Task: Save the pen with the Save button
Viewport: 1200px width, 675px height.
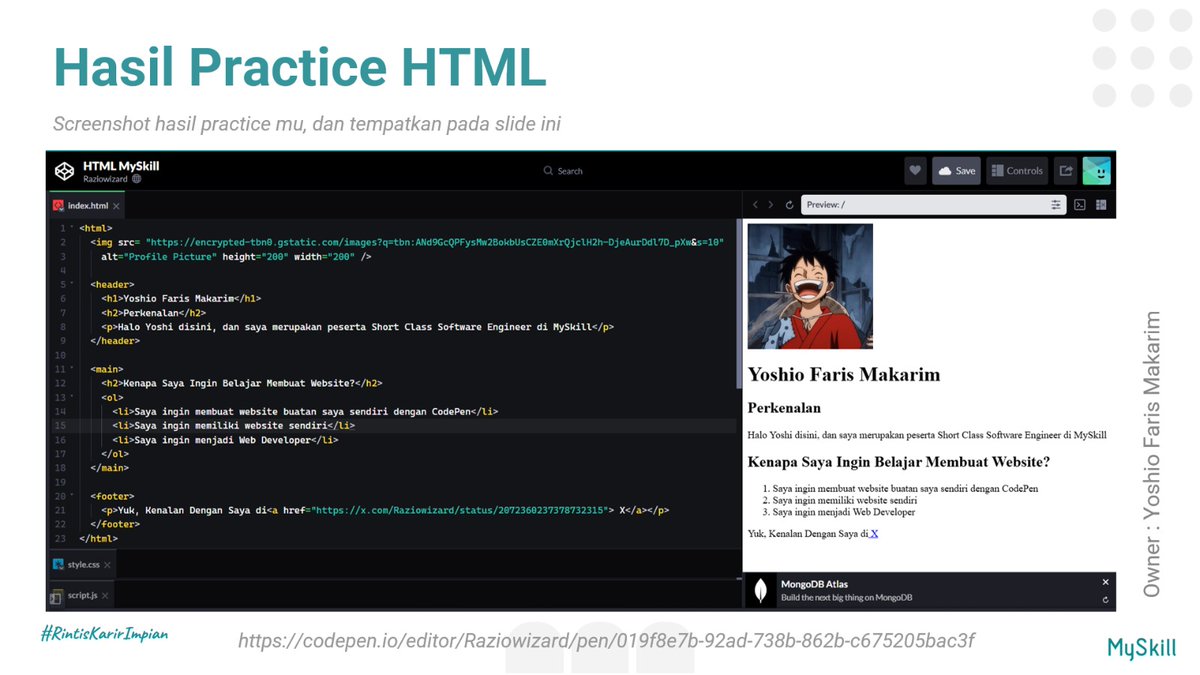Action: [x=957, y=171]
